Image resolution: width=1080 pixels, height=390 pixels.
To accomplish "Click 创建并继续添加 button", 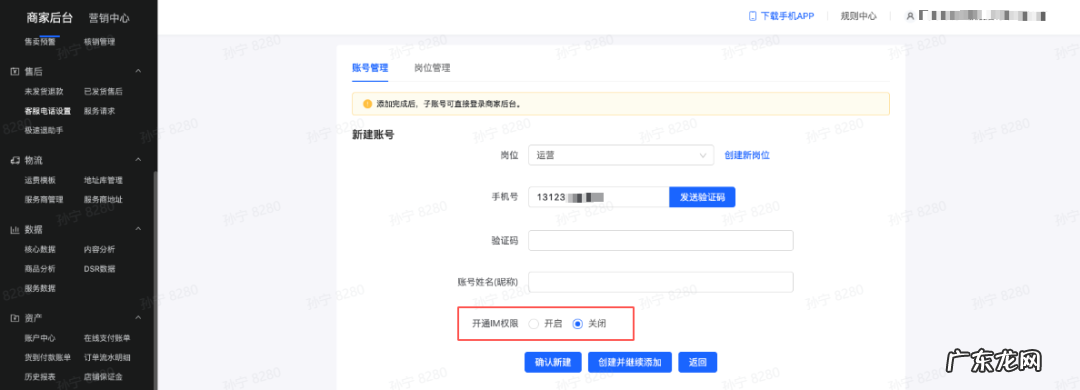I will tap(630, 362).
